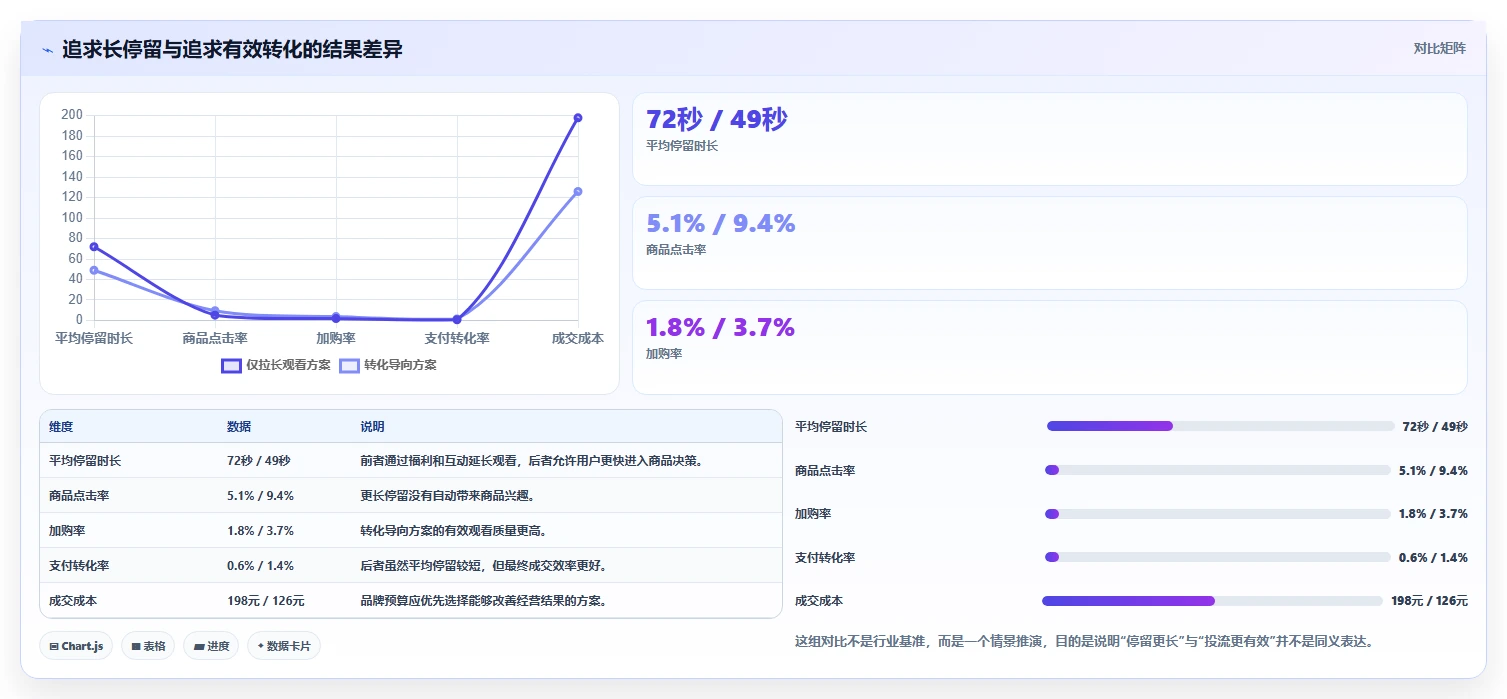Screen dimensions: 1507x699
Task: Click the progress value 198元 / 126元
Action: pyautogui.click(x=1429, y=601)
